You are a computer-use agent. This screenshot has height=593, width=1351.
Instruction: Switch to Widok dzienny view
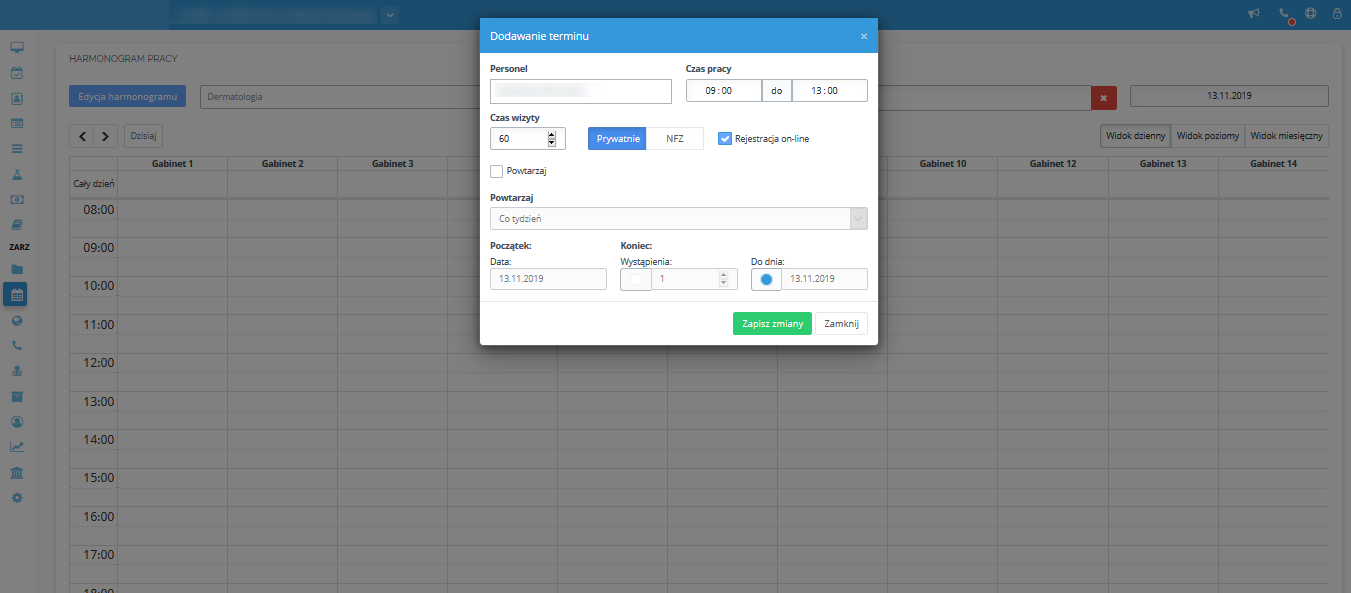tap(1135, 136)
